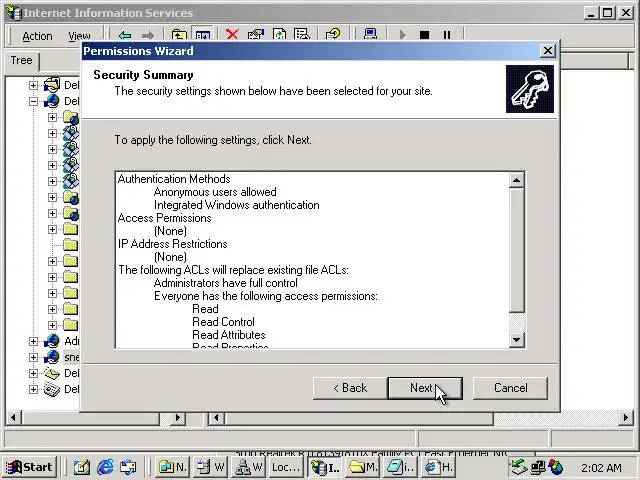
Task: Cancel the Permissions Wizard
Action: pyautogui.click(x=510, y=388)
